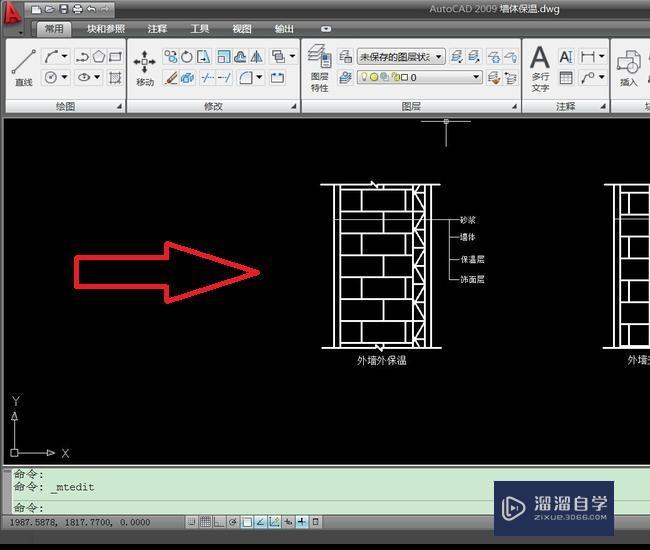
Task: Select the trim tool
Action: click(x=207, y=78)
